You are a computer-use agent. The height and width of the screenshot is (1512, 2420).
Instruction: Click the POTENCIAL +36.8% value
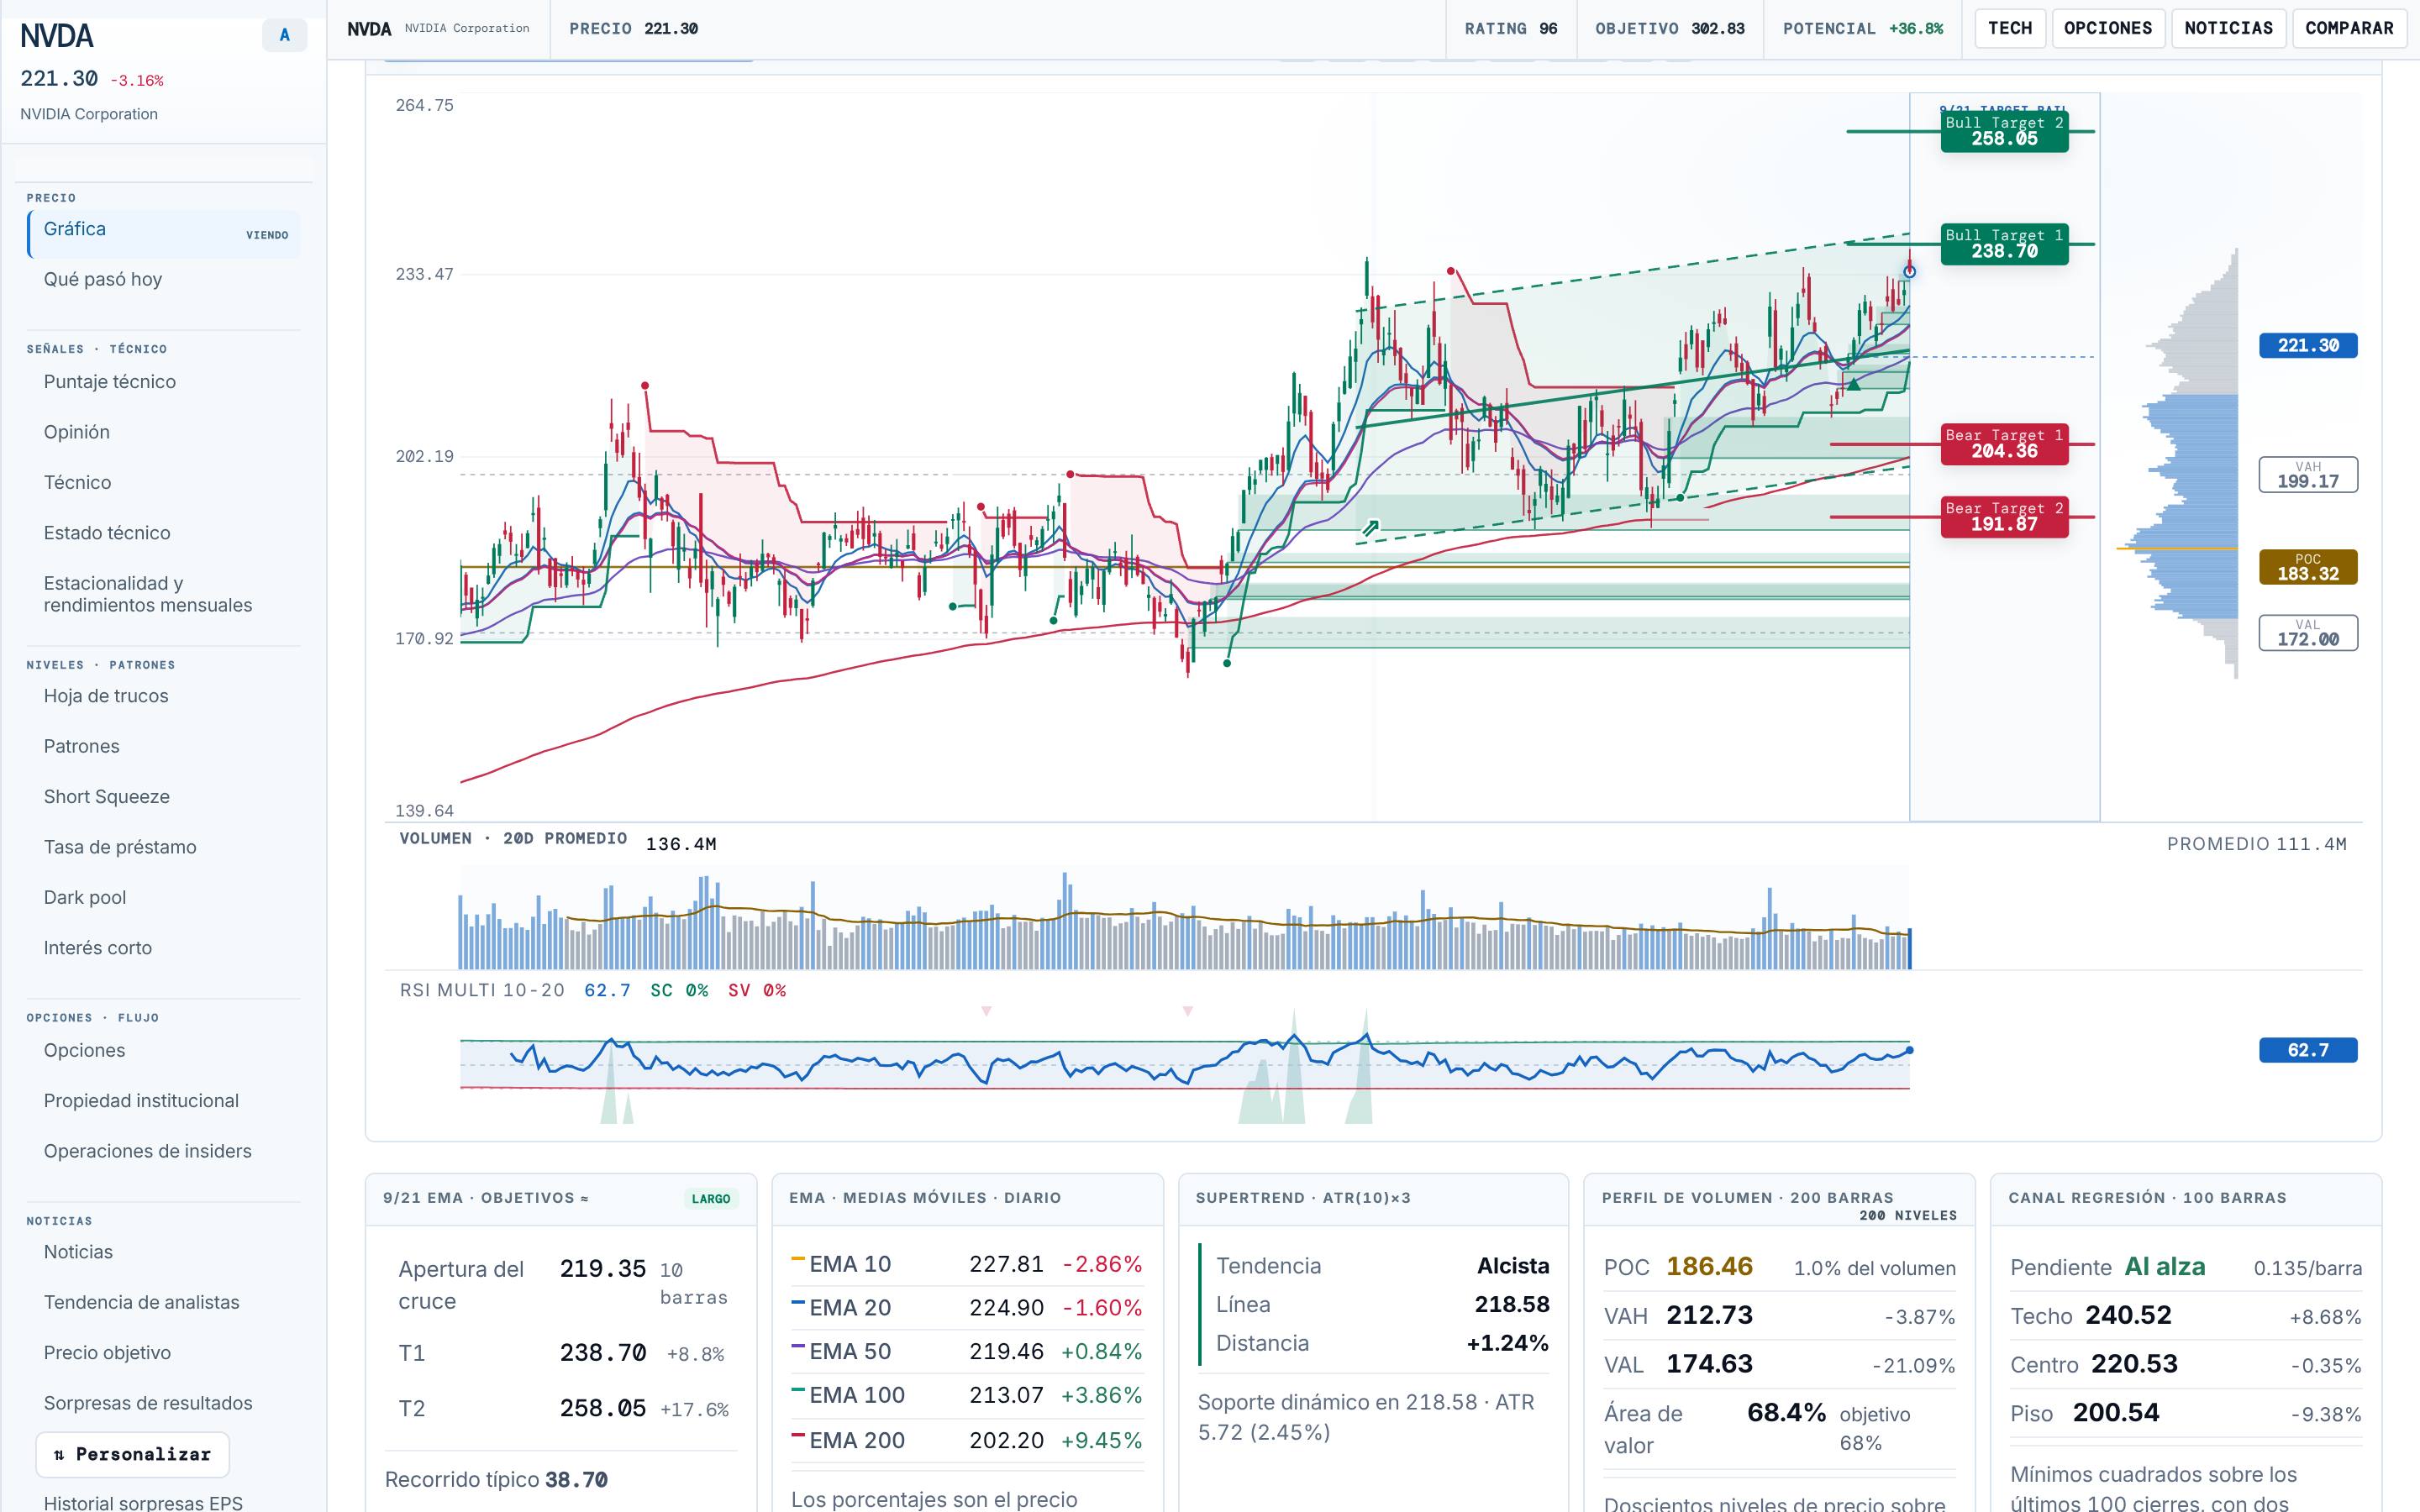1915,29
